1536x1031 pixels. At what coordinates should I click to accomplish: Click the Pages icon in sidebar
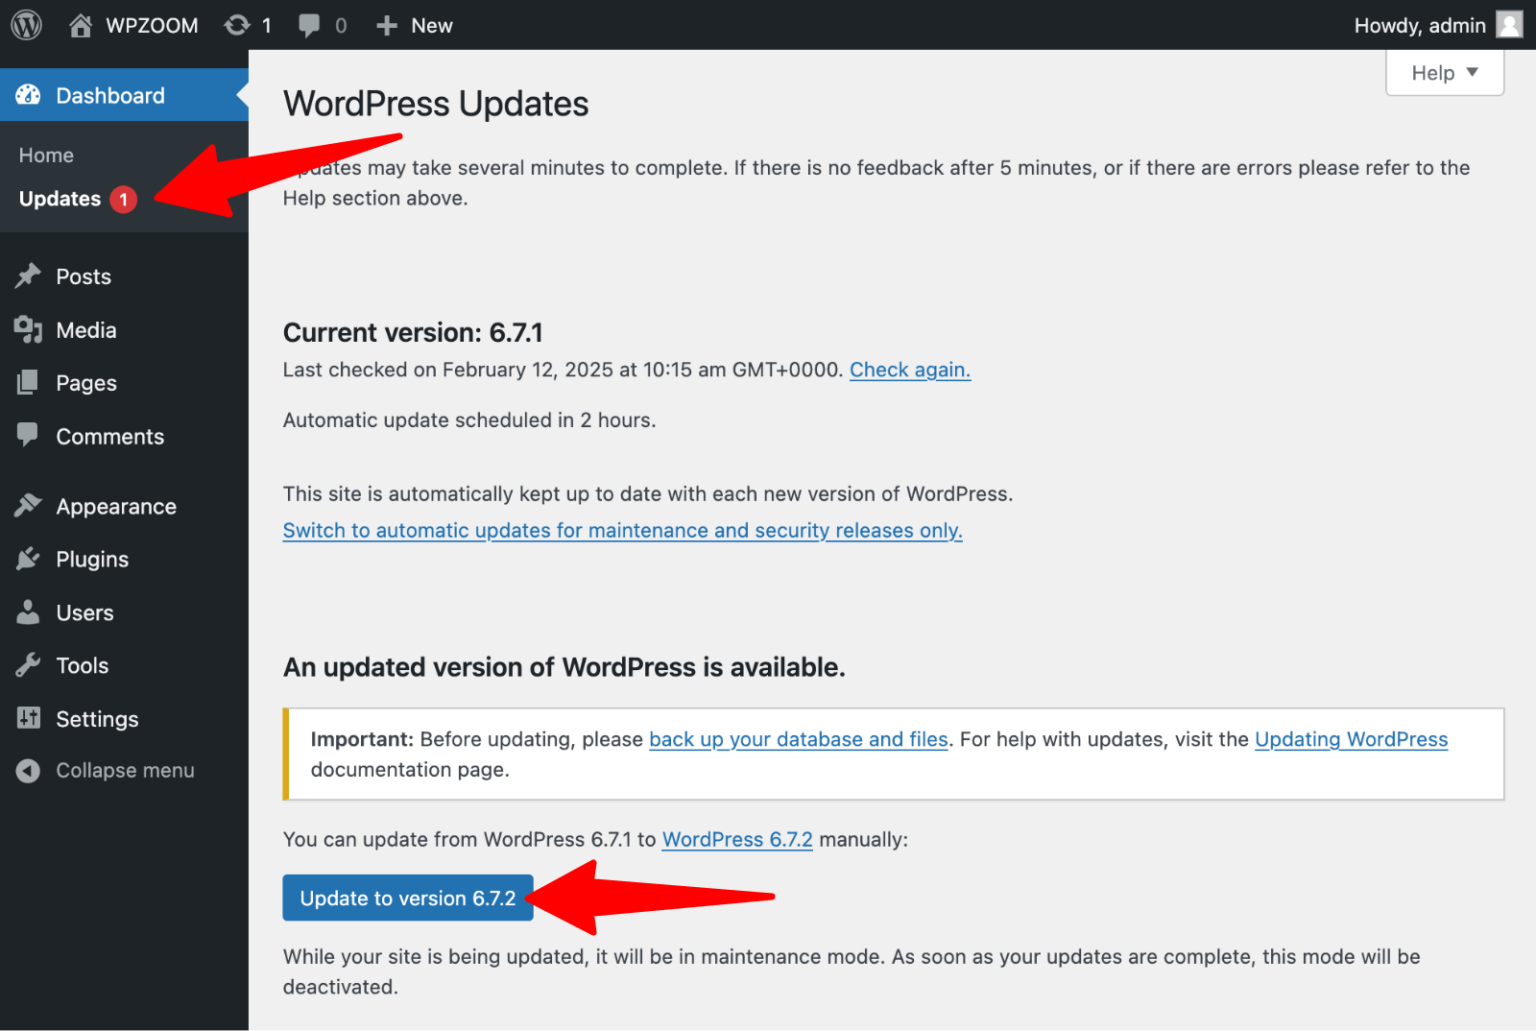pos(29,383)
